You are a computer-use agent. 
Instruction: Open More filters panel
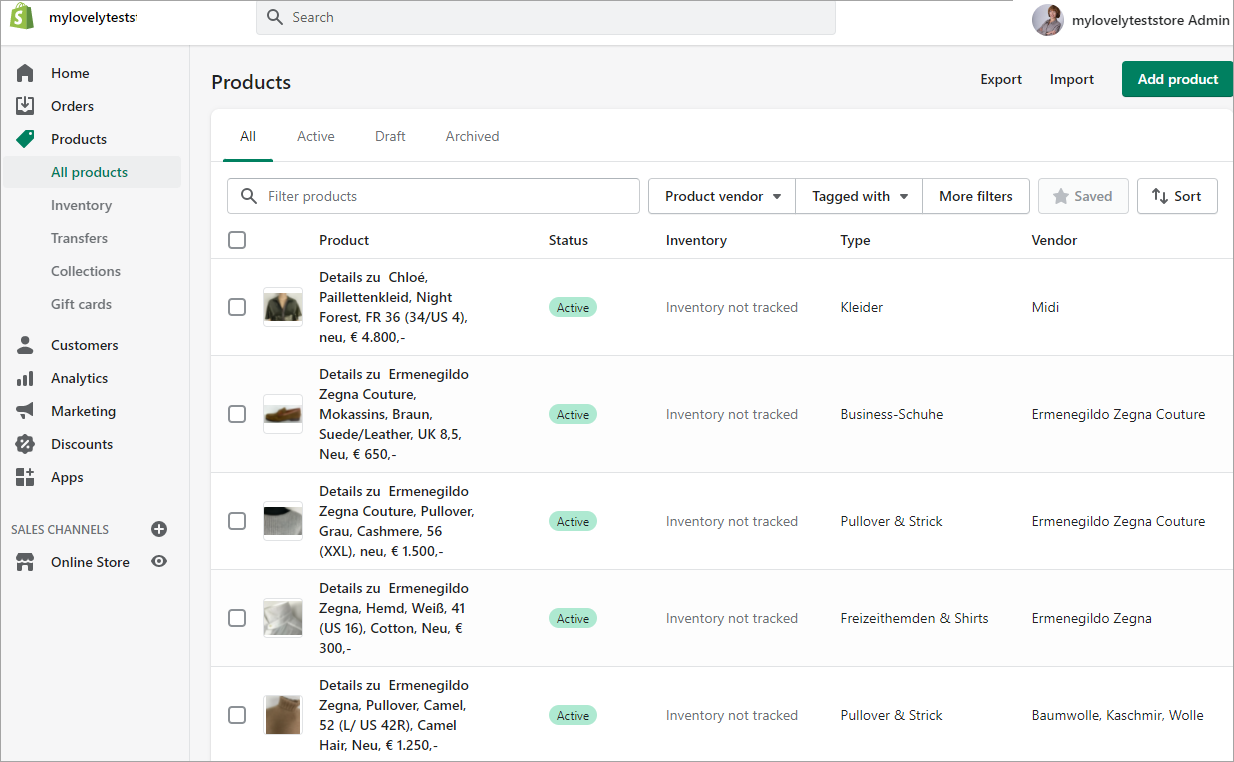tap(976, 196)
